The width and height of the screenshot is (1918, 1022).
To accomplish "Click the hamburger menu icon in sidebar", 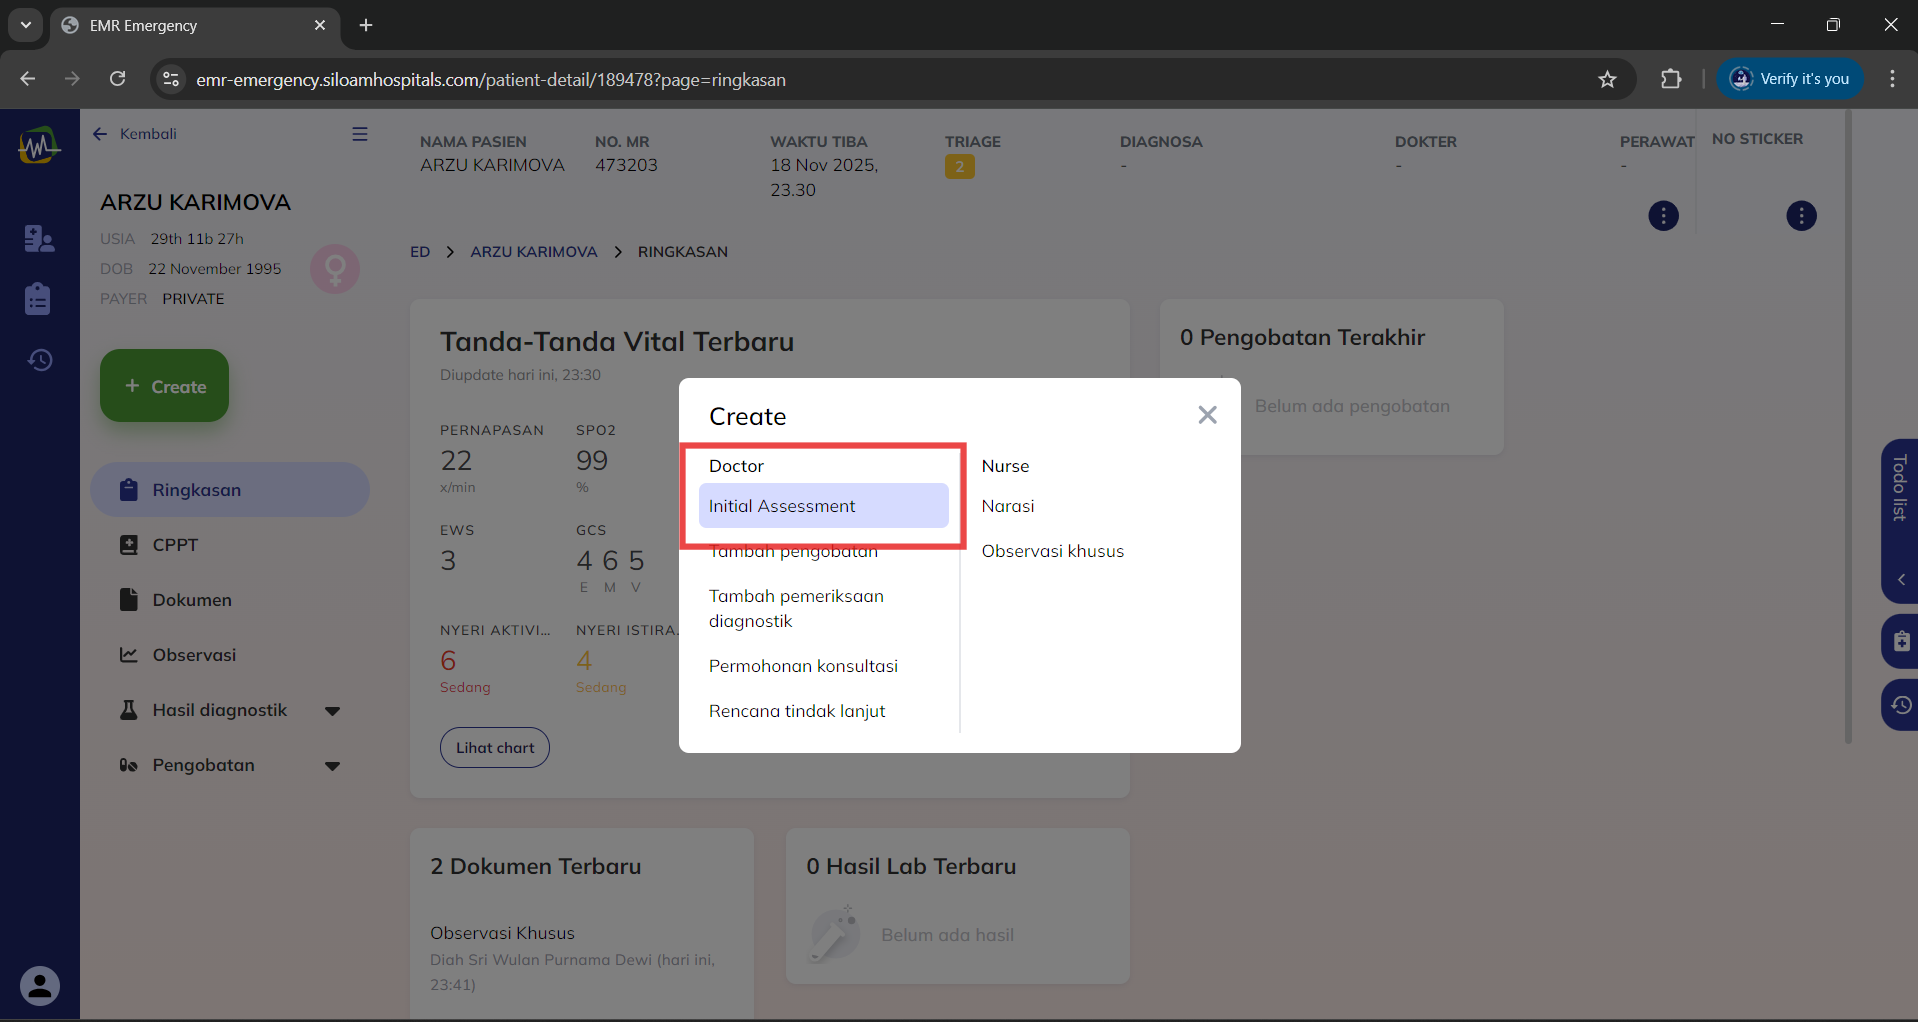I will pyautogui.click(x=360, y=134).
